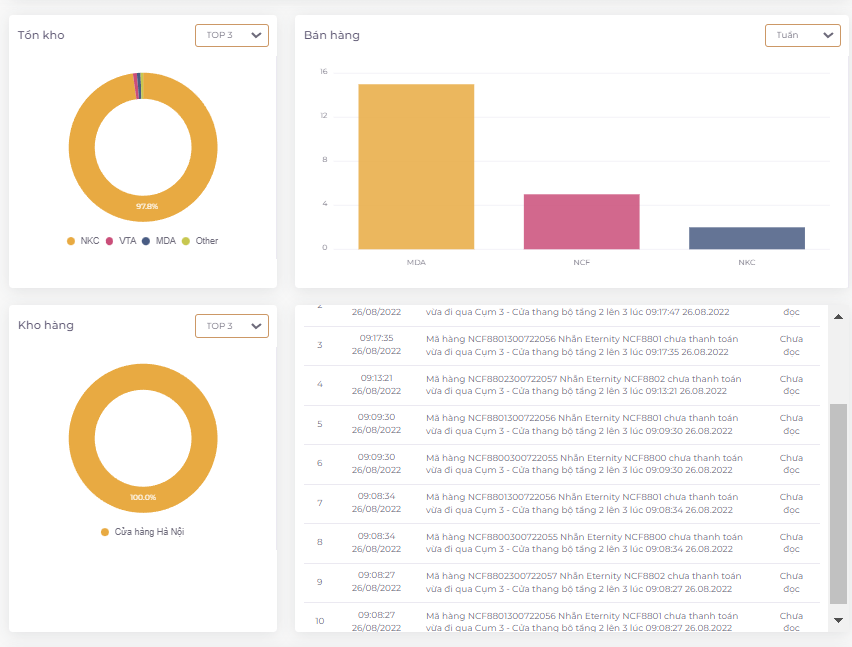852x647 pixels.
Task: Click Chưa đọc status on row 3
Action: 791,345
